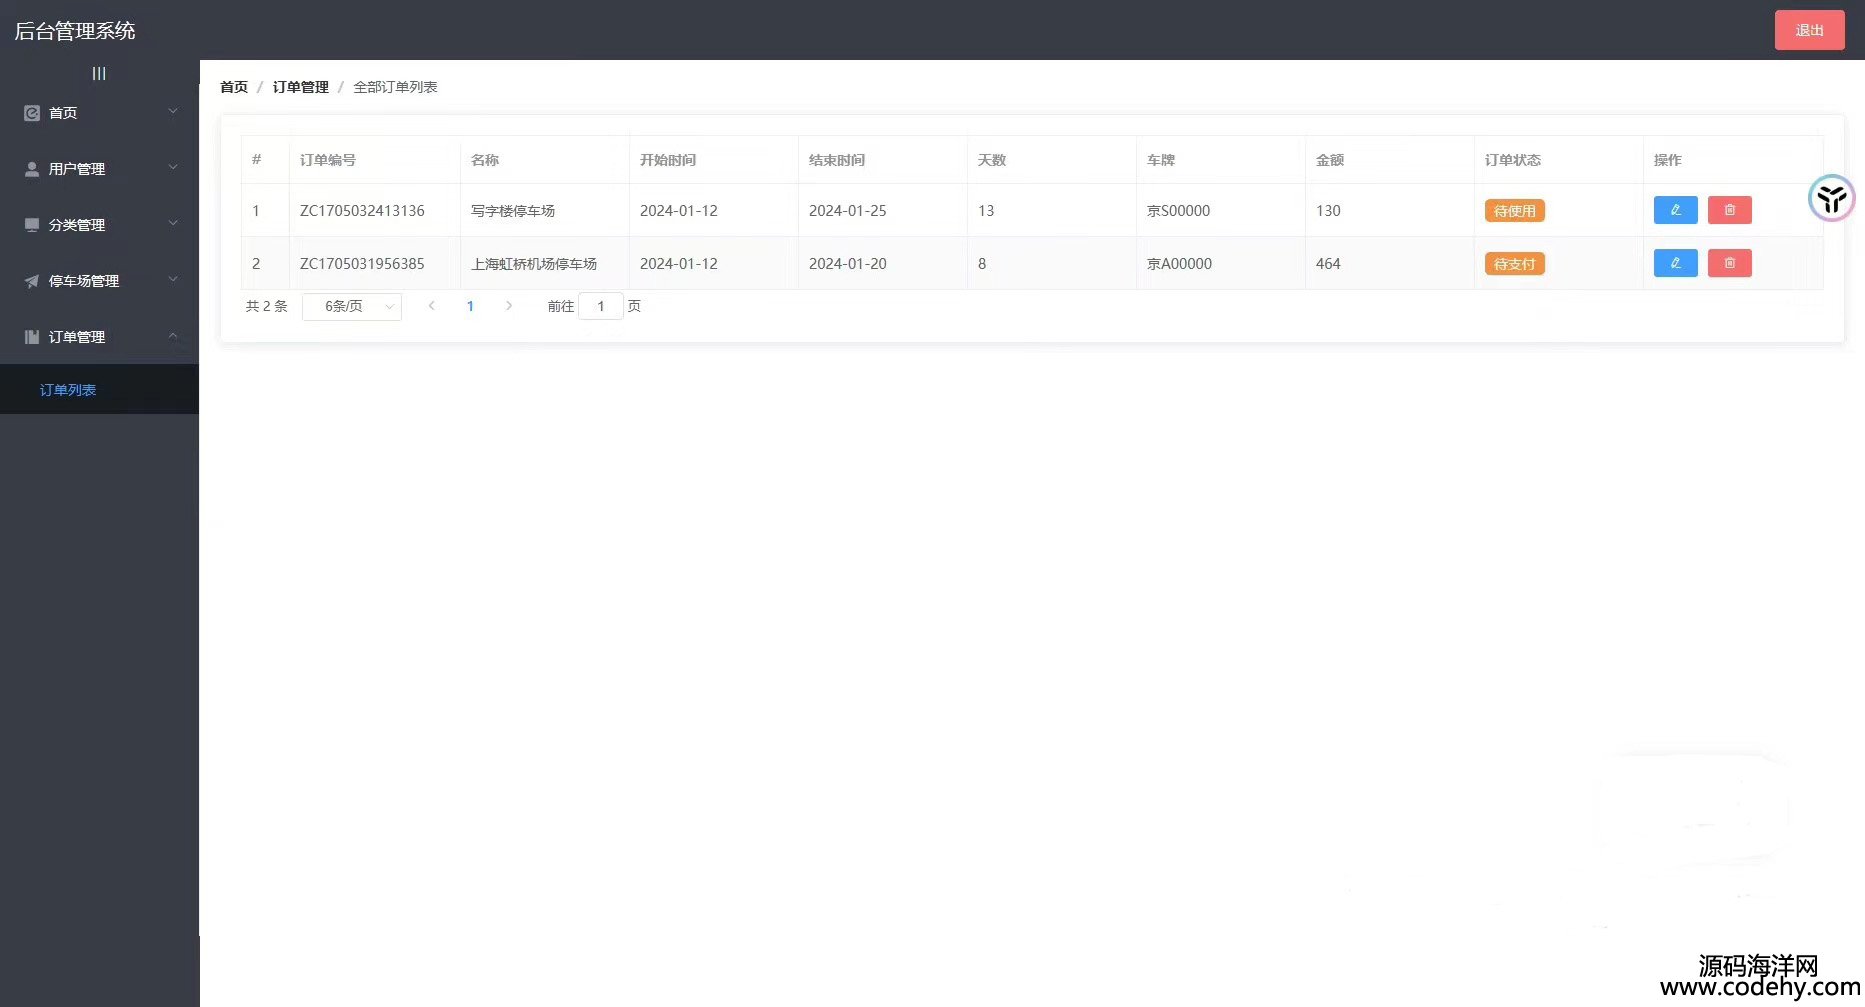Viewport: 1865px width, 1007px height.
Task: Open 用户管理 in the sidebar
Action: (x=100, y=169)
